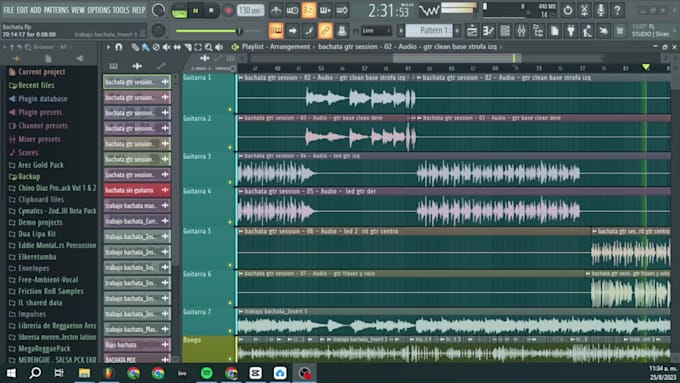Enable wait for input before recording
This screenshot has width=680, height=383.
pos(292,10)
